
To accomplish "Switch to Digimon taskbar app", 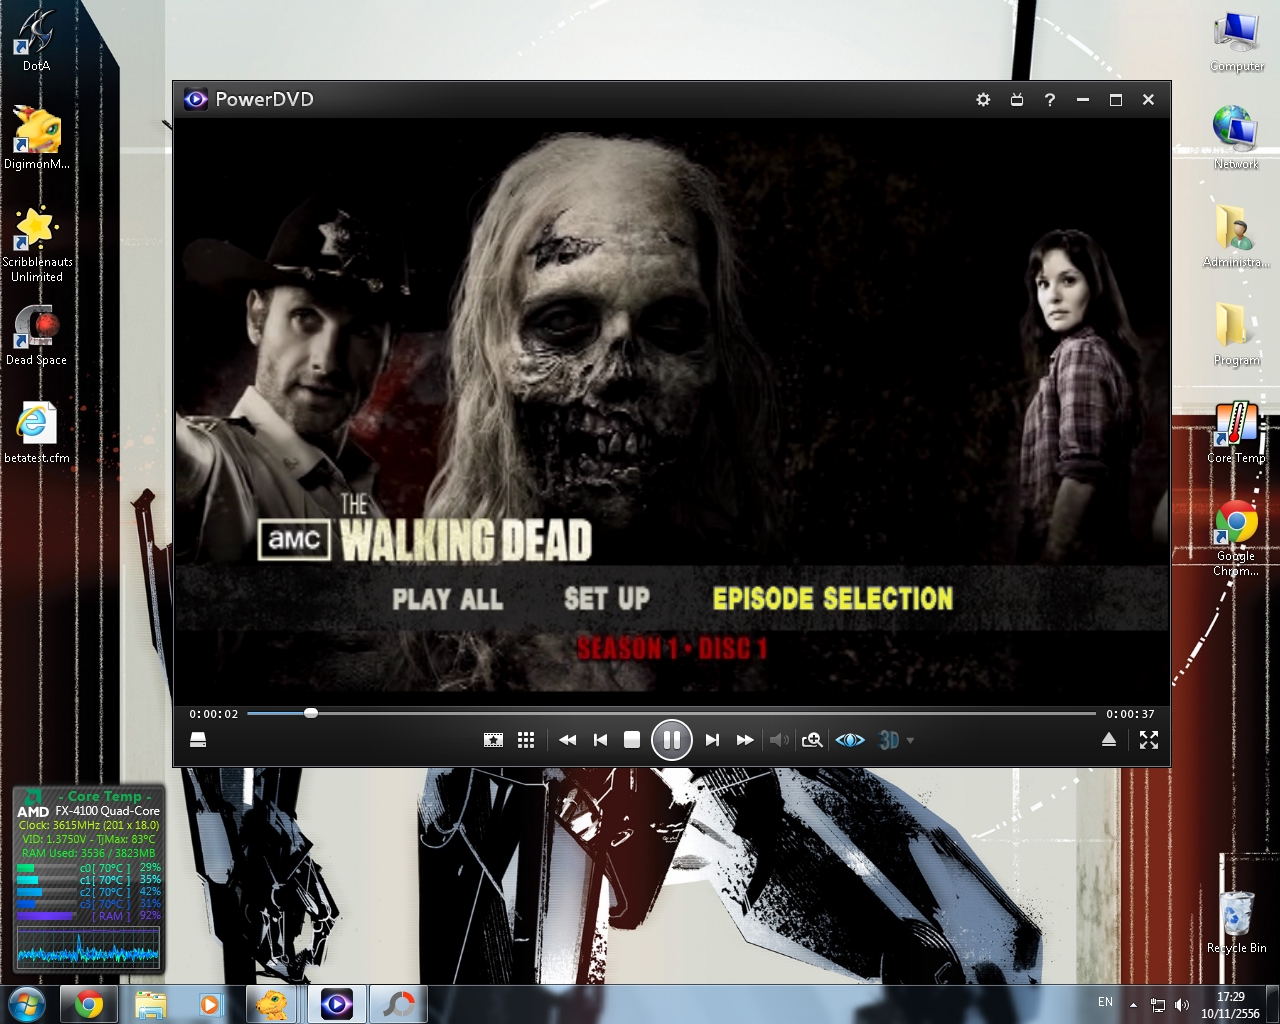I will (273, 1004).
